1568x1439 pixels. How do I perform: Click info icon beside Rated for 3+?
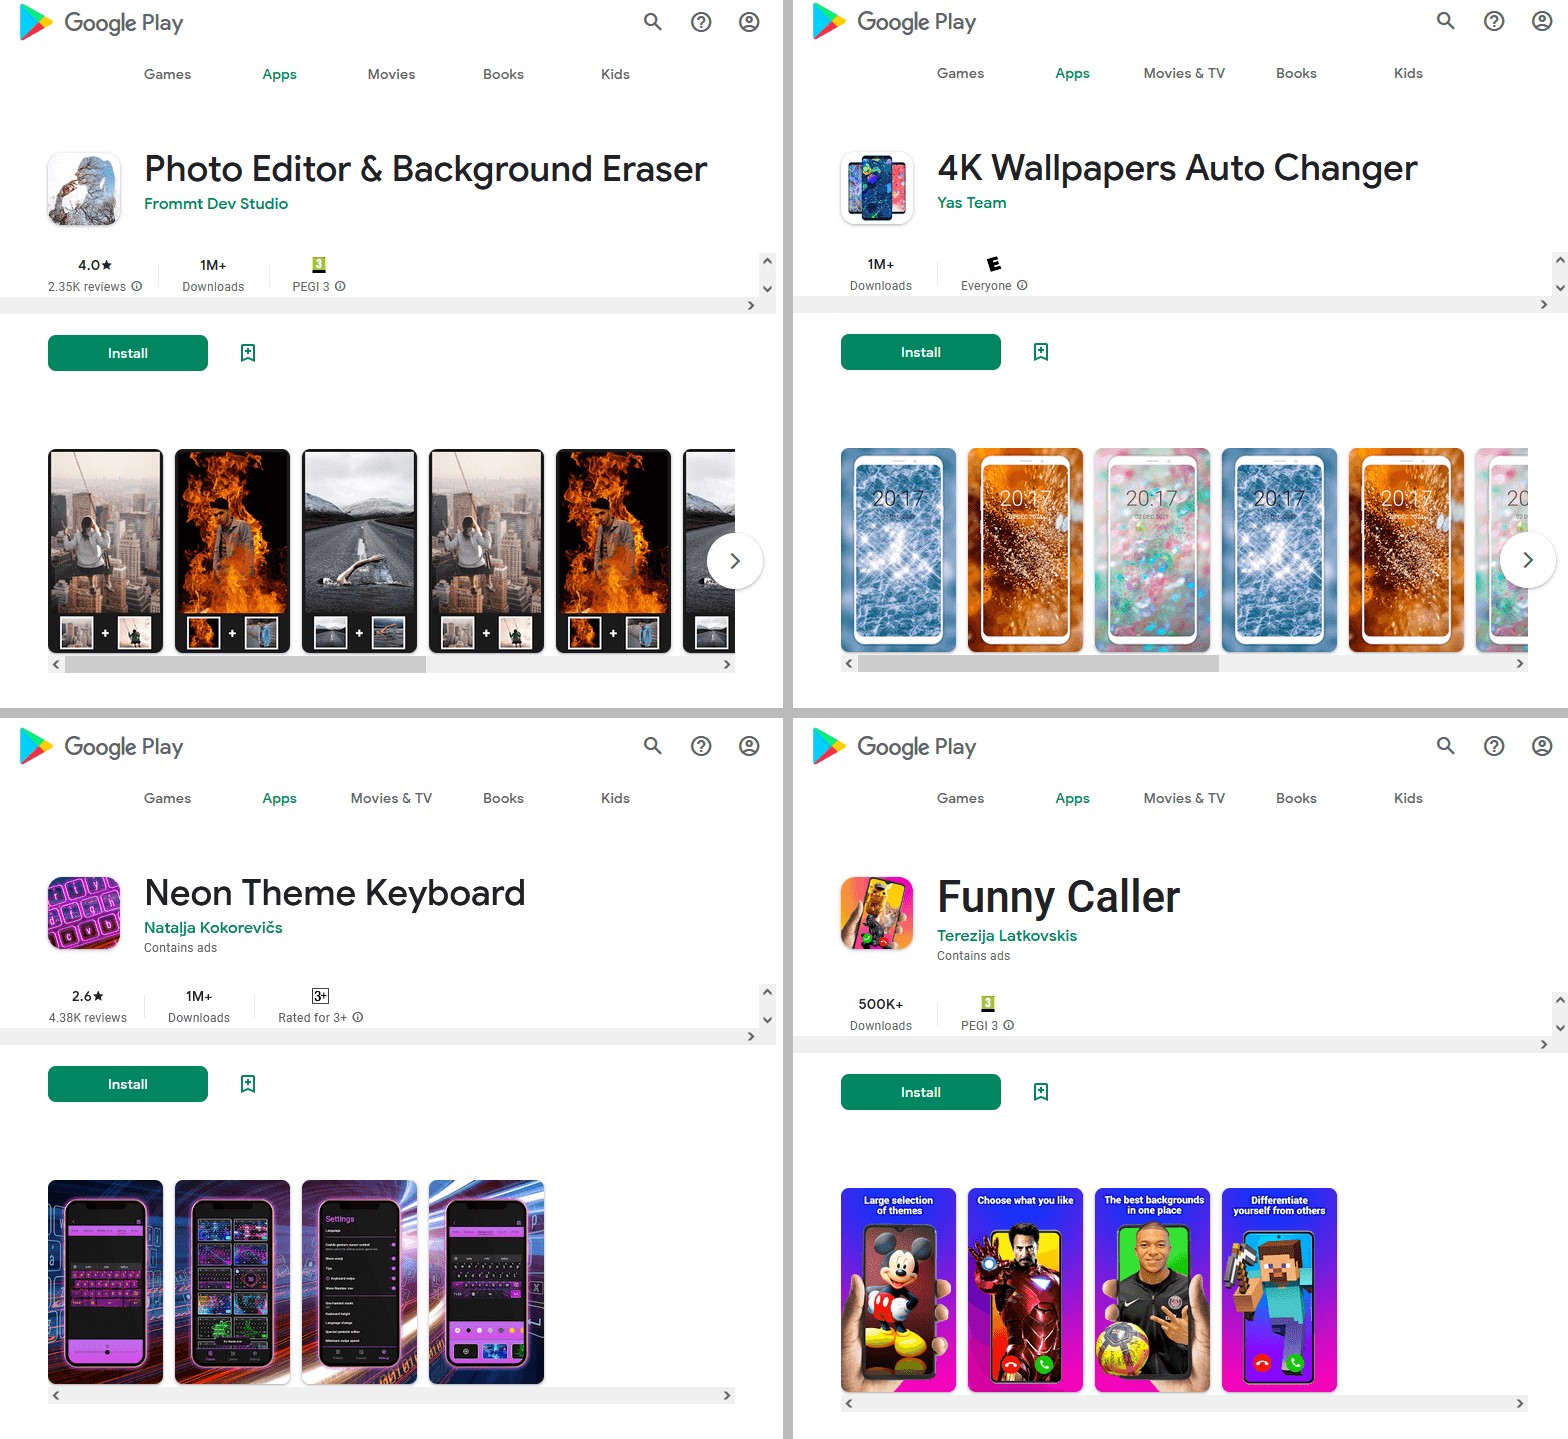358,1017
